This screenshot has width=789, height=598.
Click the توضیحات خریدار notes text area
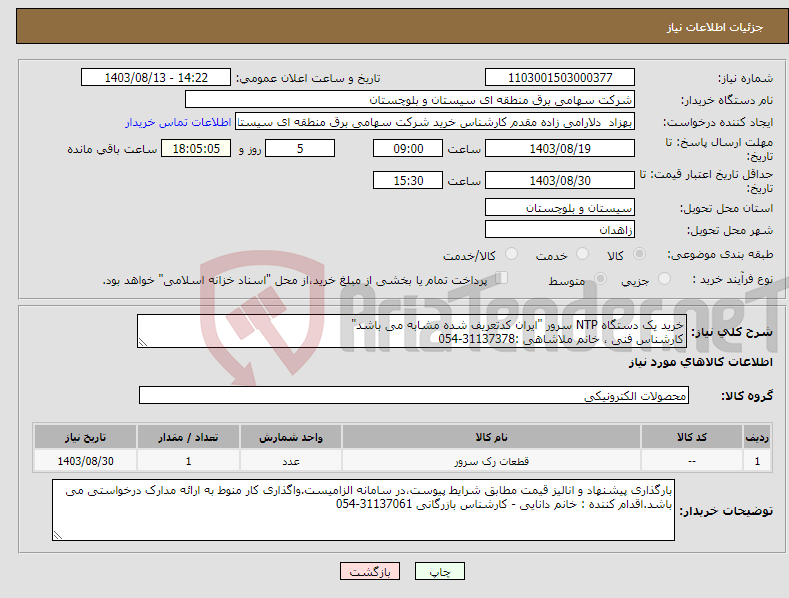[x=363, y=510]
